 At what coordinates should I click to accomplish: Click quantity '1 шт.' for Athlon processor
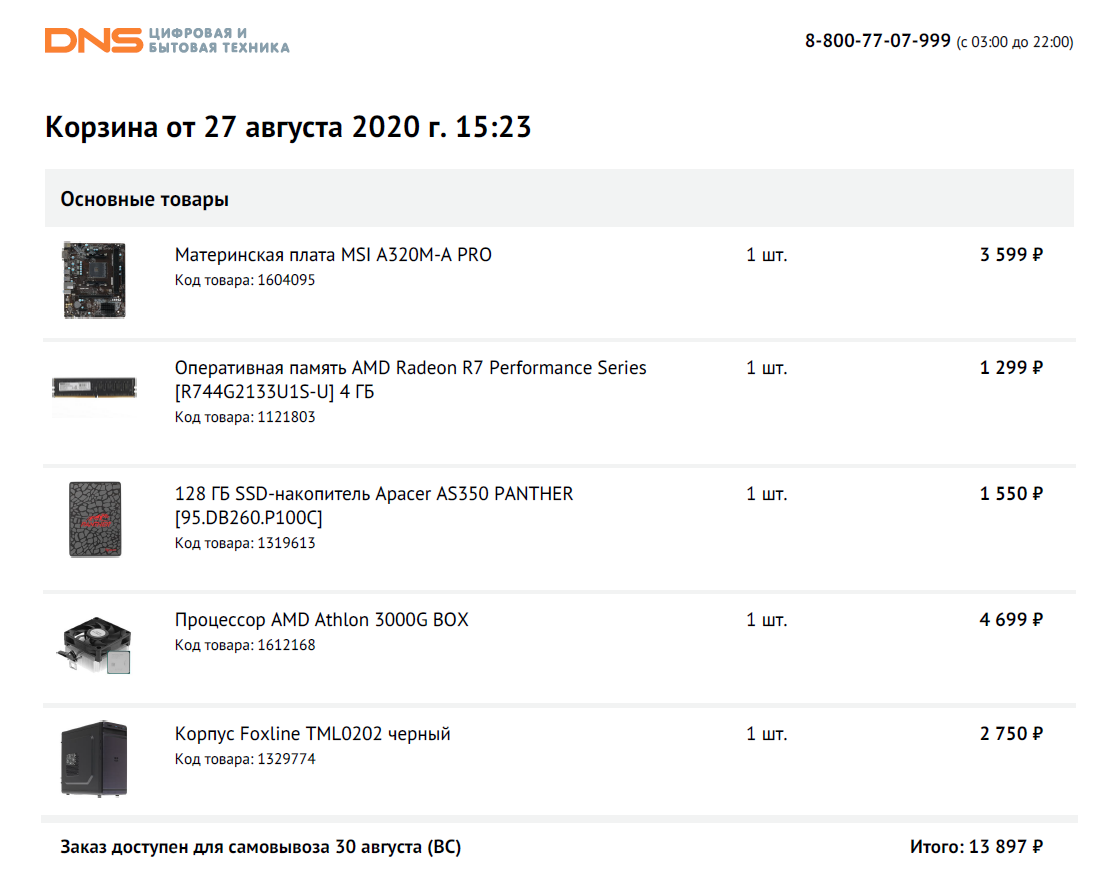tap(767, 619)
